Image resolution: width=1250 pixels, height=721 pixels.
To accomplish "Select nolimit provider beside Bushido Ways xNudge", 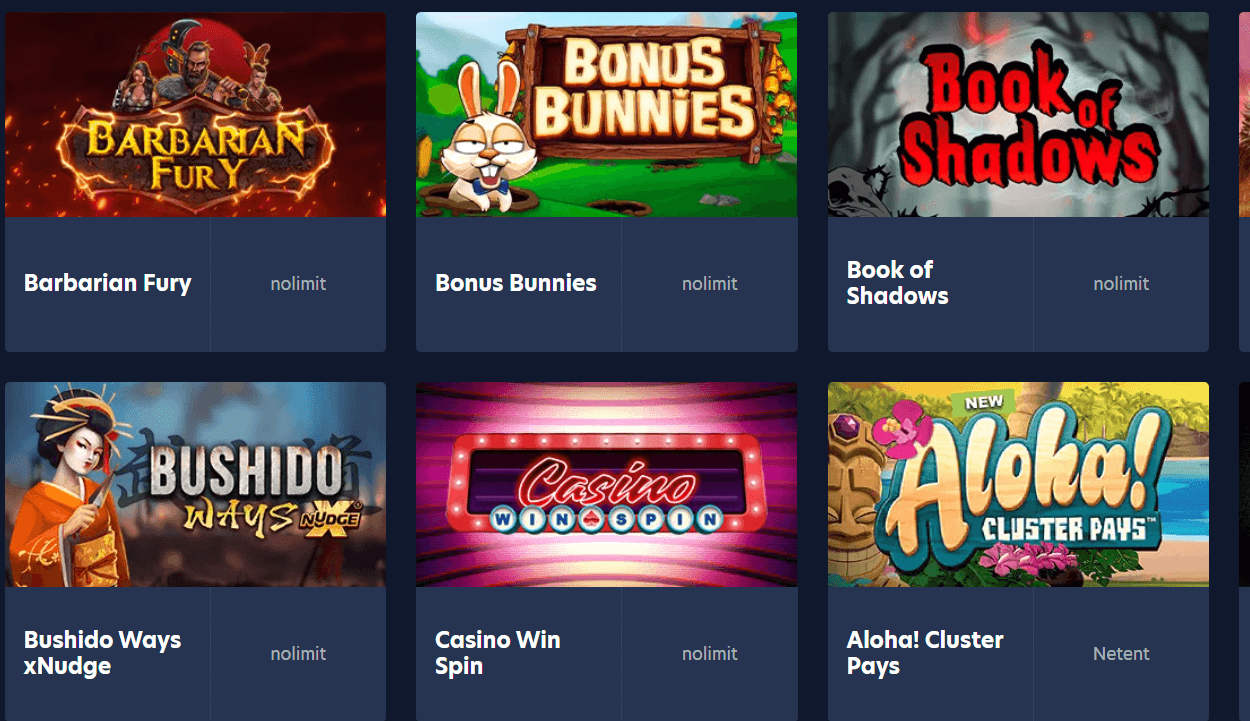I will (298, 654).
